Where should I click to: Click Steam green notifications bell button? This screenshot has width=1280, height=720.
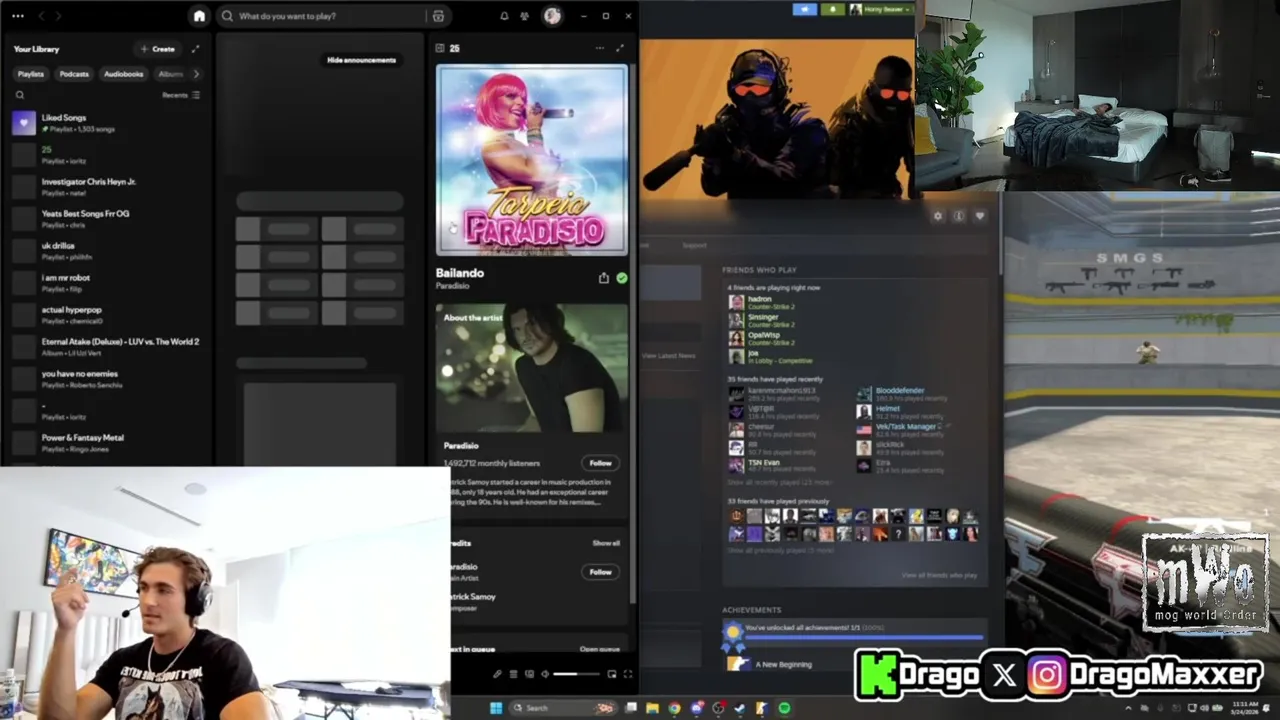(x=832, y=9)
